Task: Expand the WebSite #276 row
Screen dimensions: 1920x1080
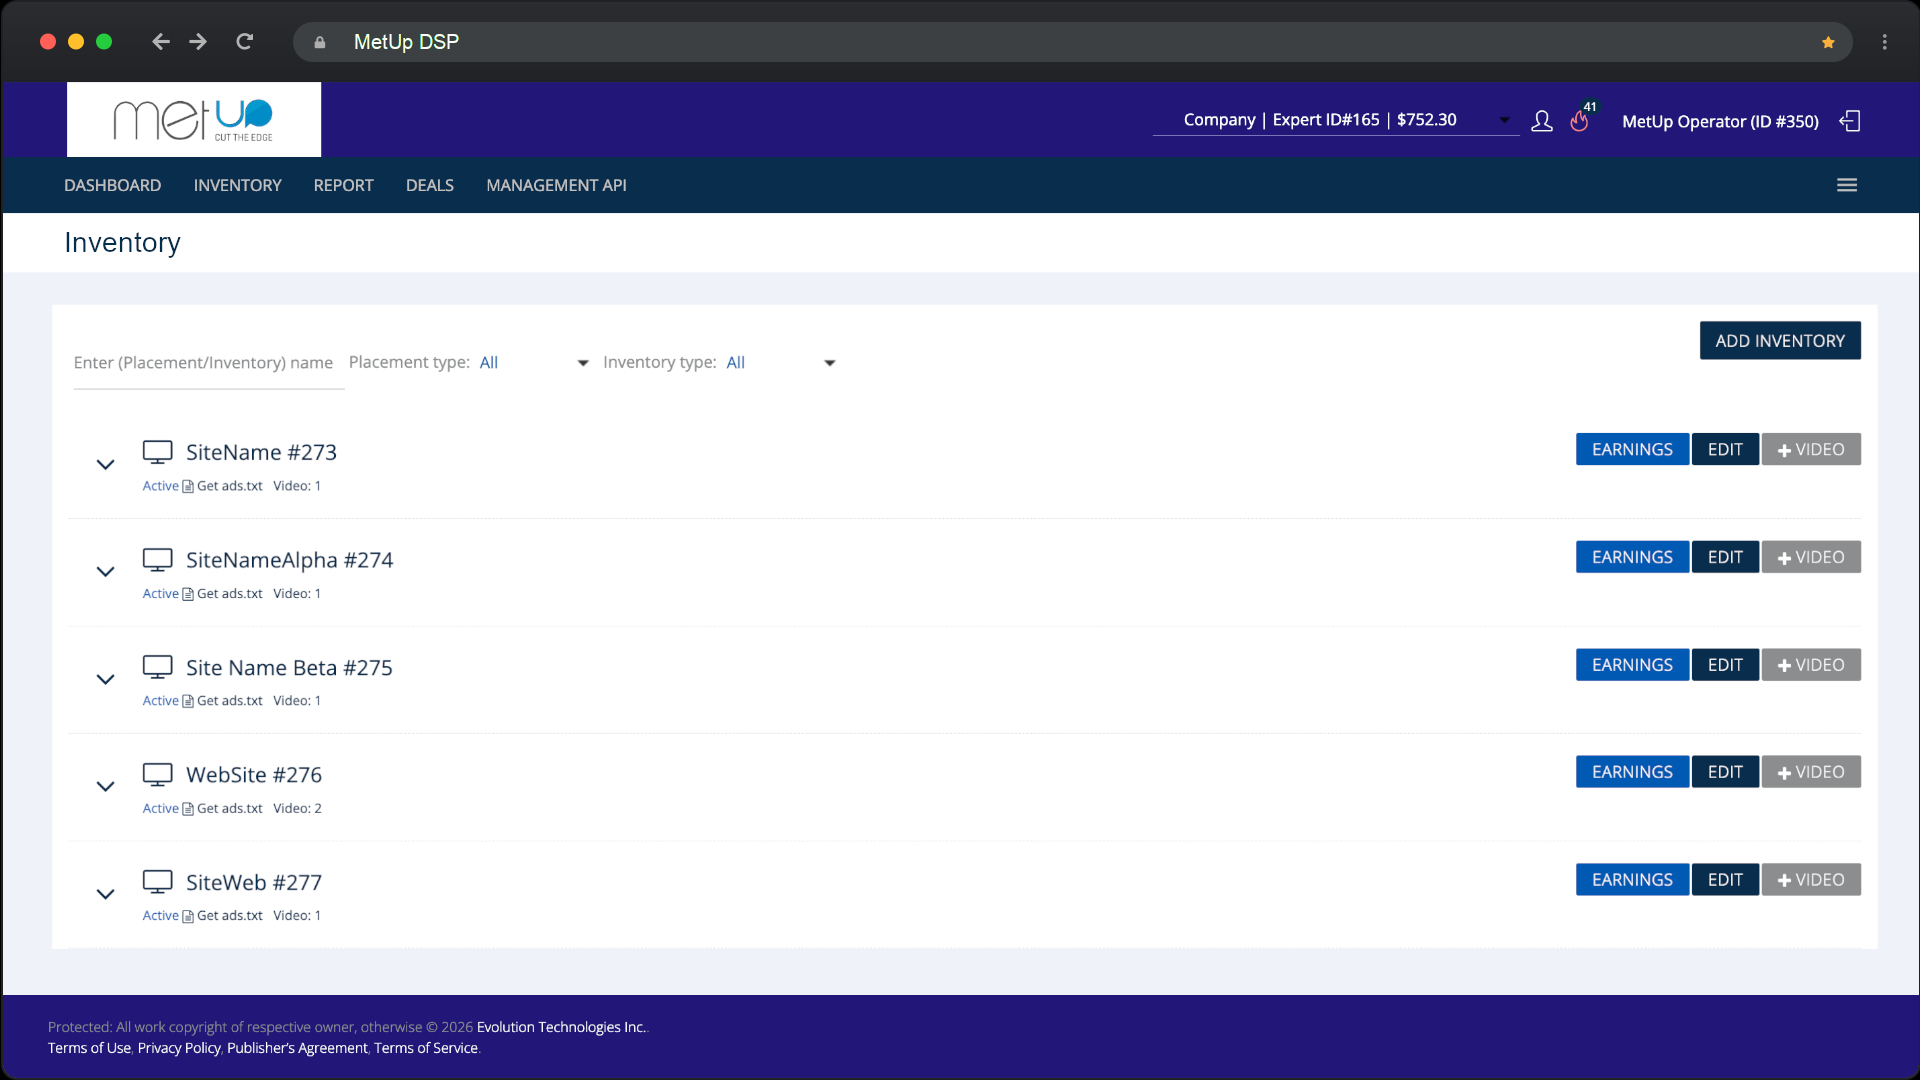Action: [x=105, y=786]
